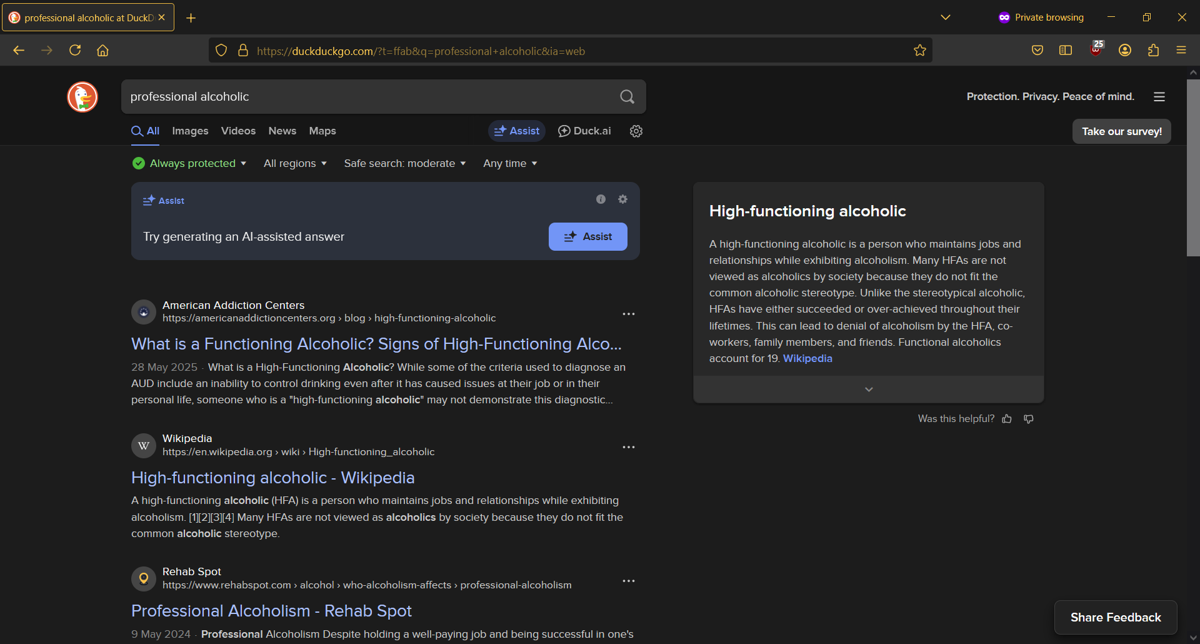This screenshot has width=1200, height=644.
Task: Open the All regions dropdown
Action: [295, 163]
